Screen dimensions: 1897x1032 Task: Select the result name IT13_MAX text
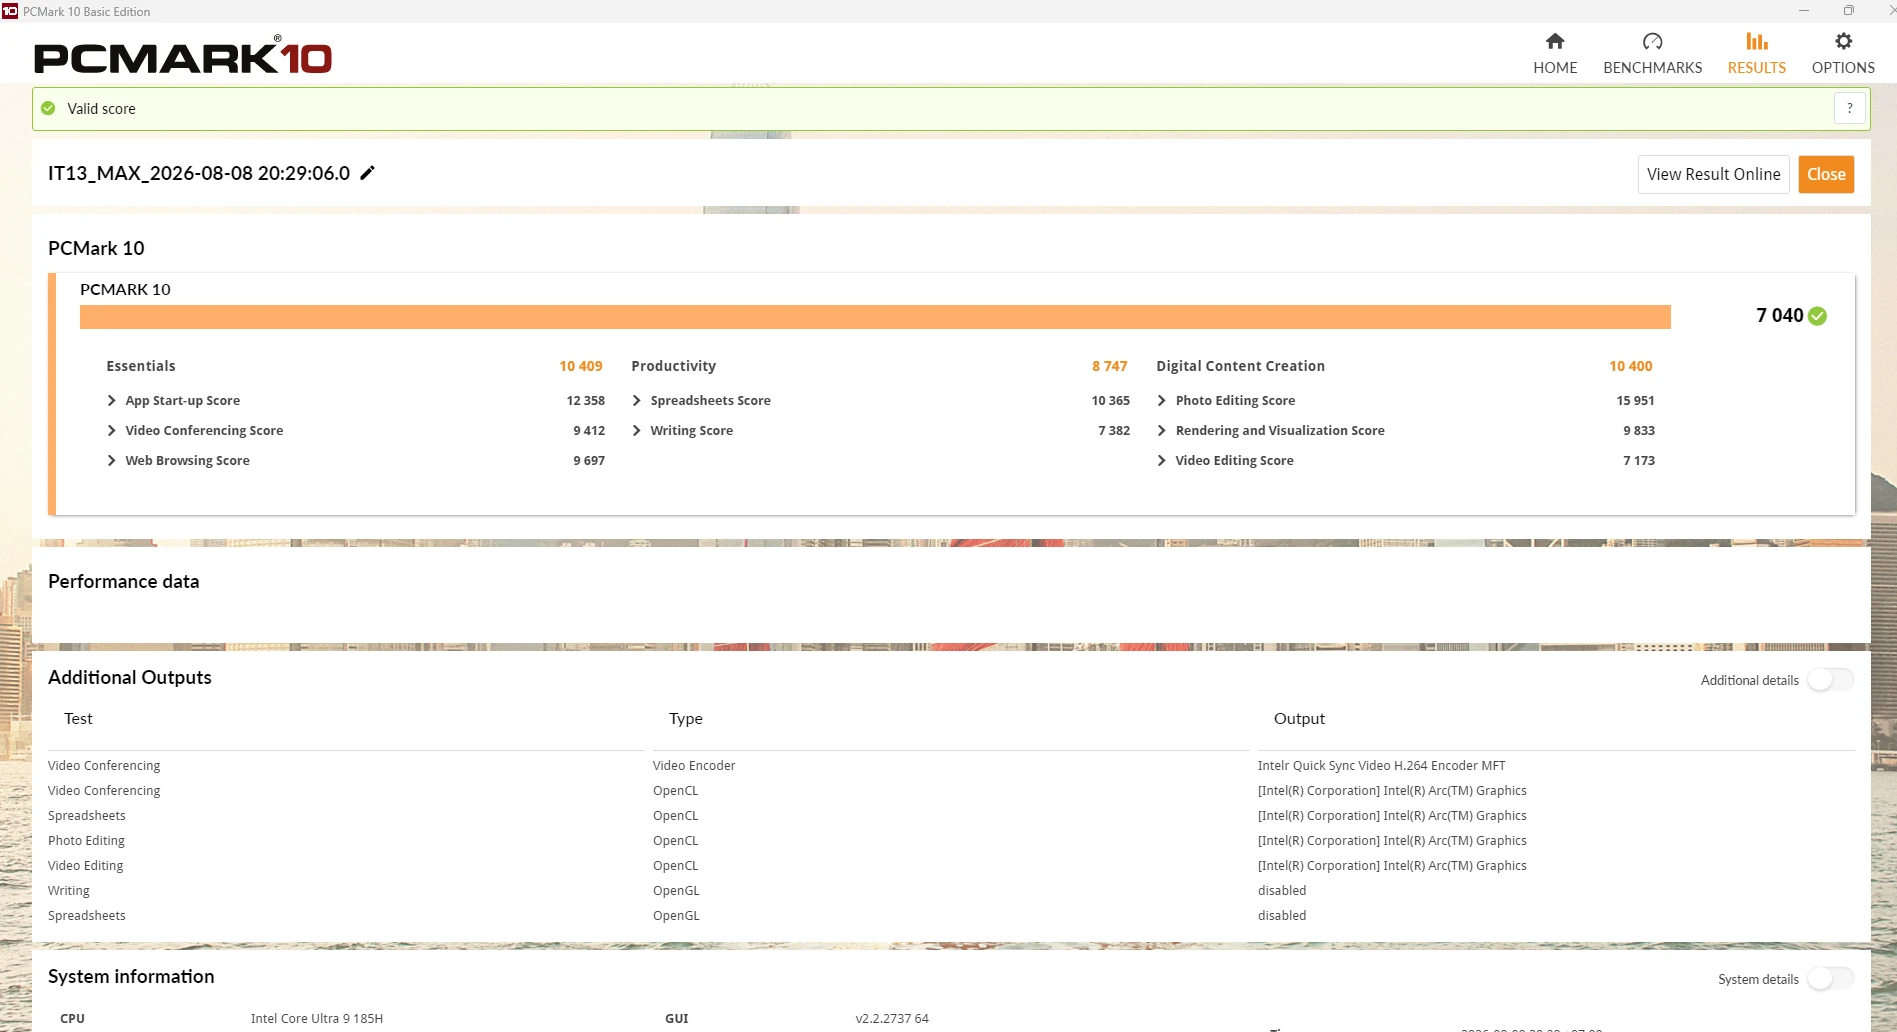(x=199, y=173)
